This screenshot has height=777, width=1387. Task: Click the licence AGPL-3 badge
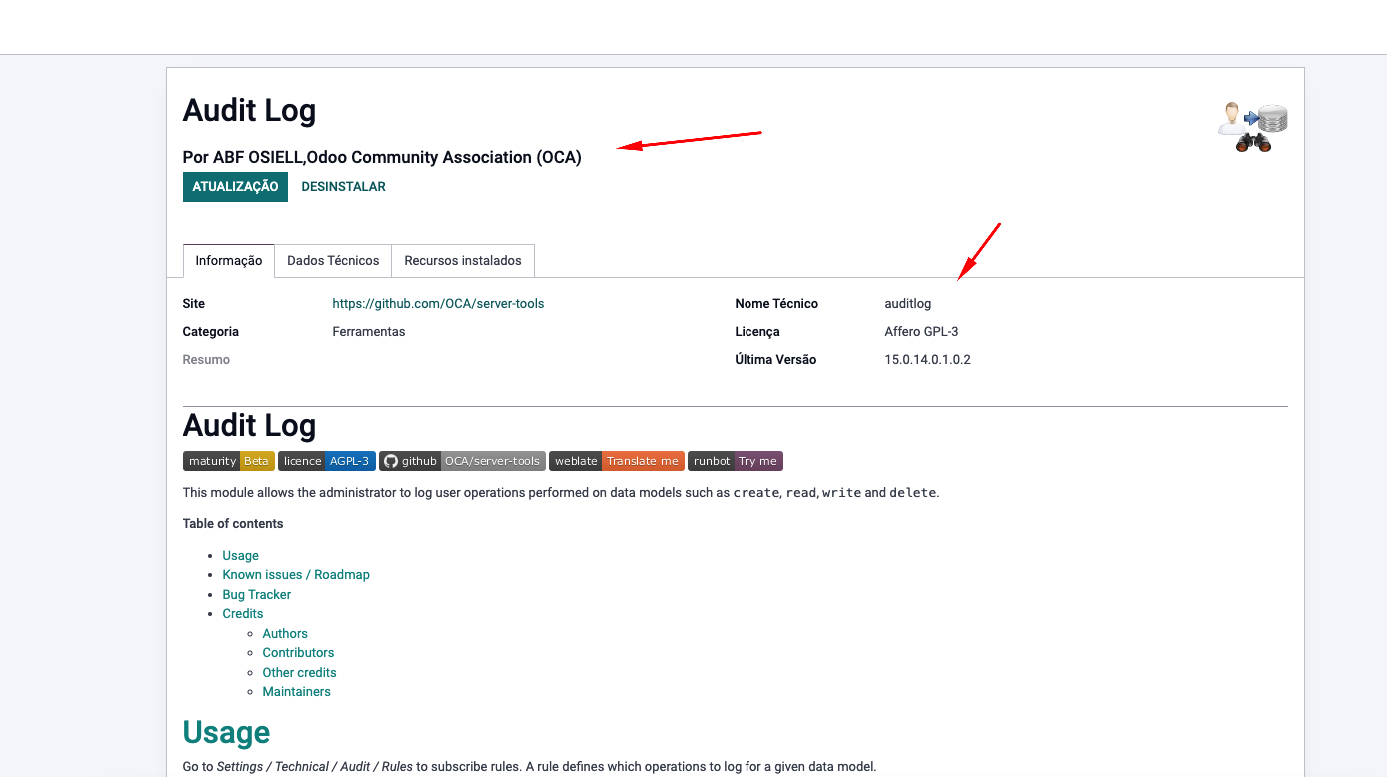tap(327, 461)
